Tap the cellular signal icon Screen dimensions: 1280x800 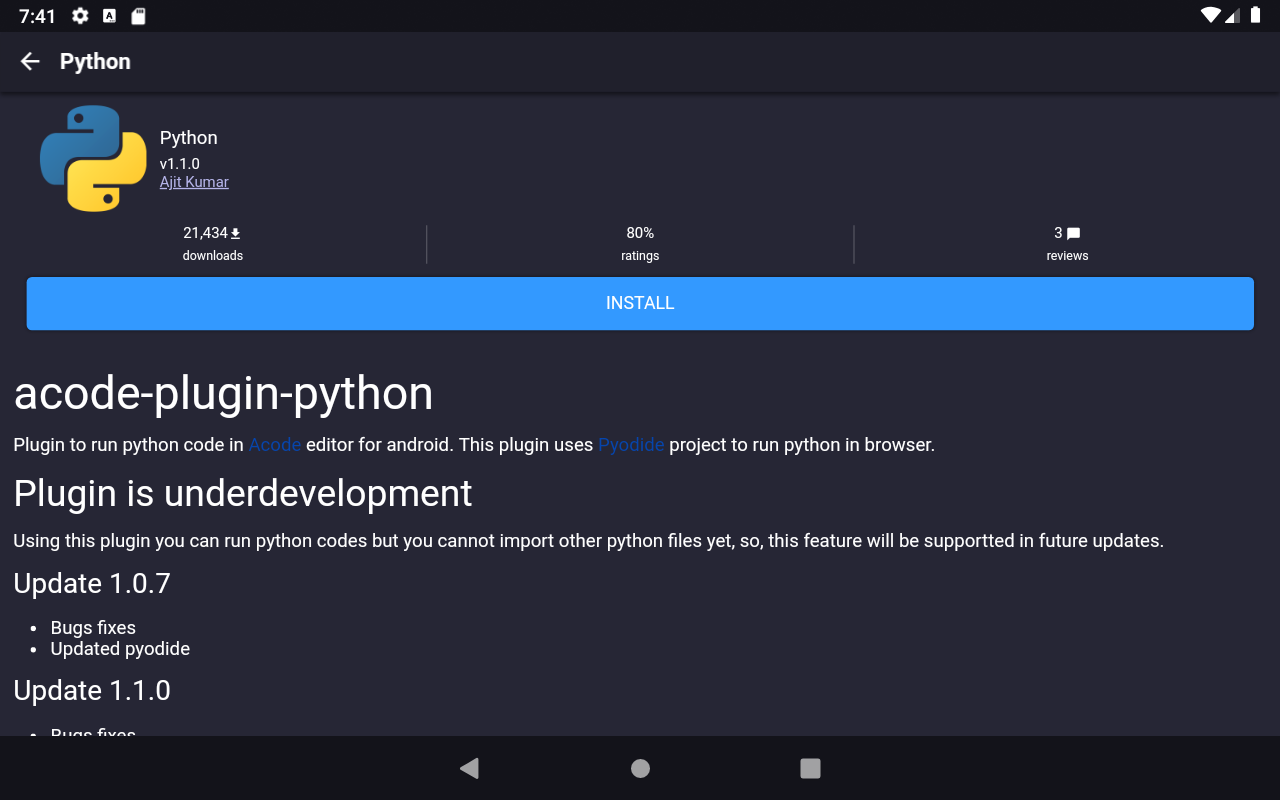(x=1233, y=16)
